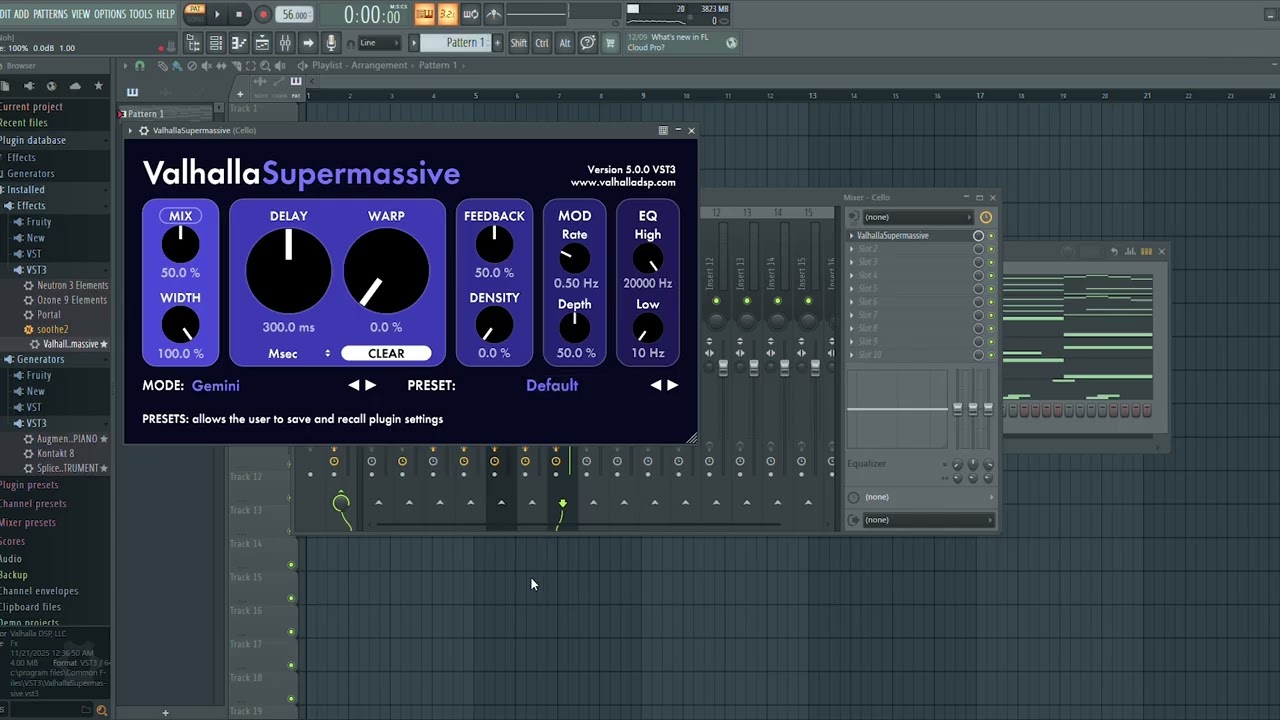This screenshot has width=1280, height=720.
Task: Select Neutron 3 Elements plugin in browser
Action: [72, 285]
